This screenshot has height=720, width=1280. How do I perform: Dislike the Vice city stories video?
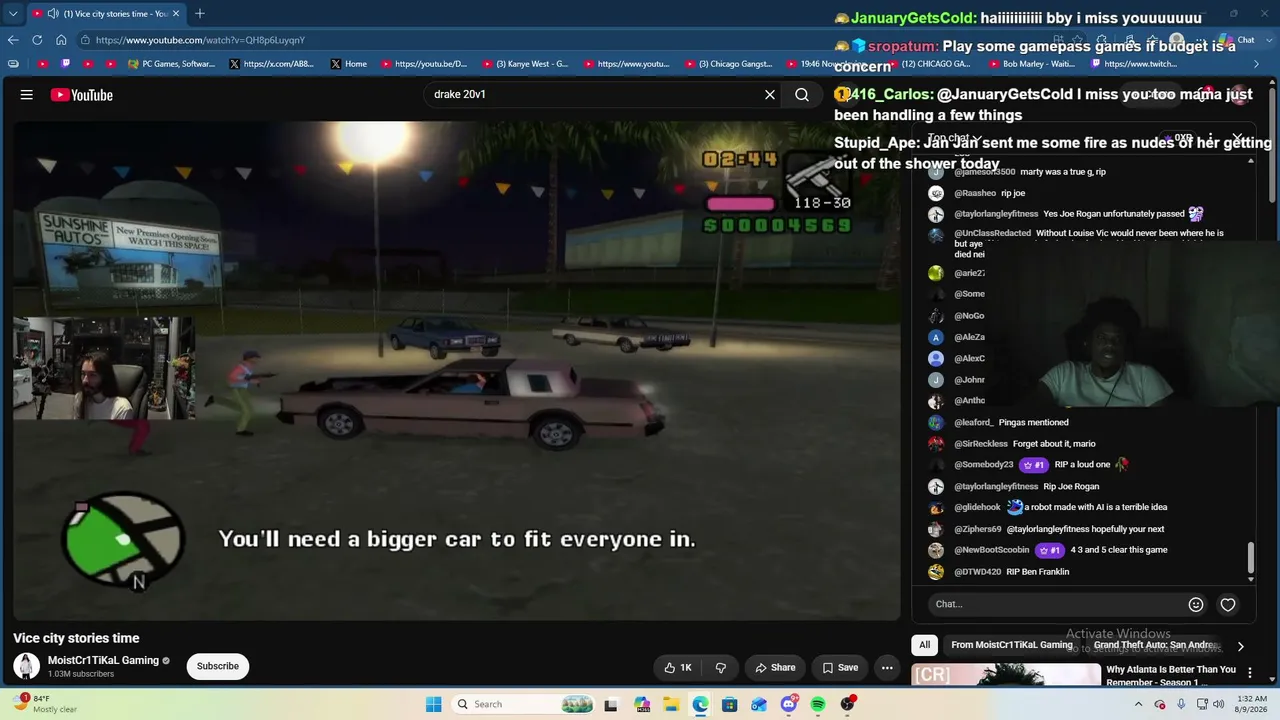720,667
